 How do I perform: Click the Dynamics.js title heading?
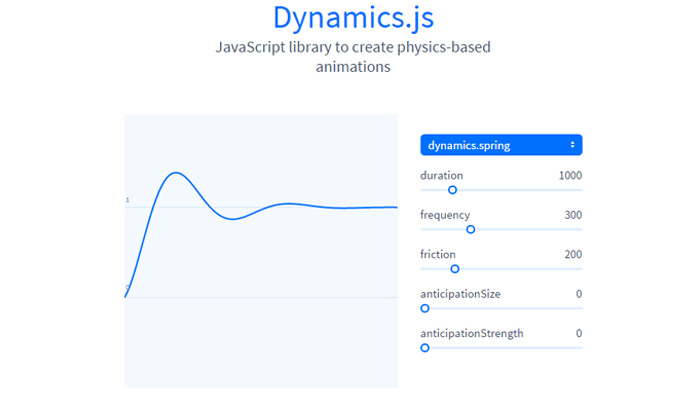pyautogui.click(x=353, y=18)
